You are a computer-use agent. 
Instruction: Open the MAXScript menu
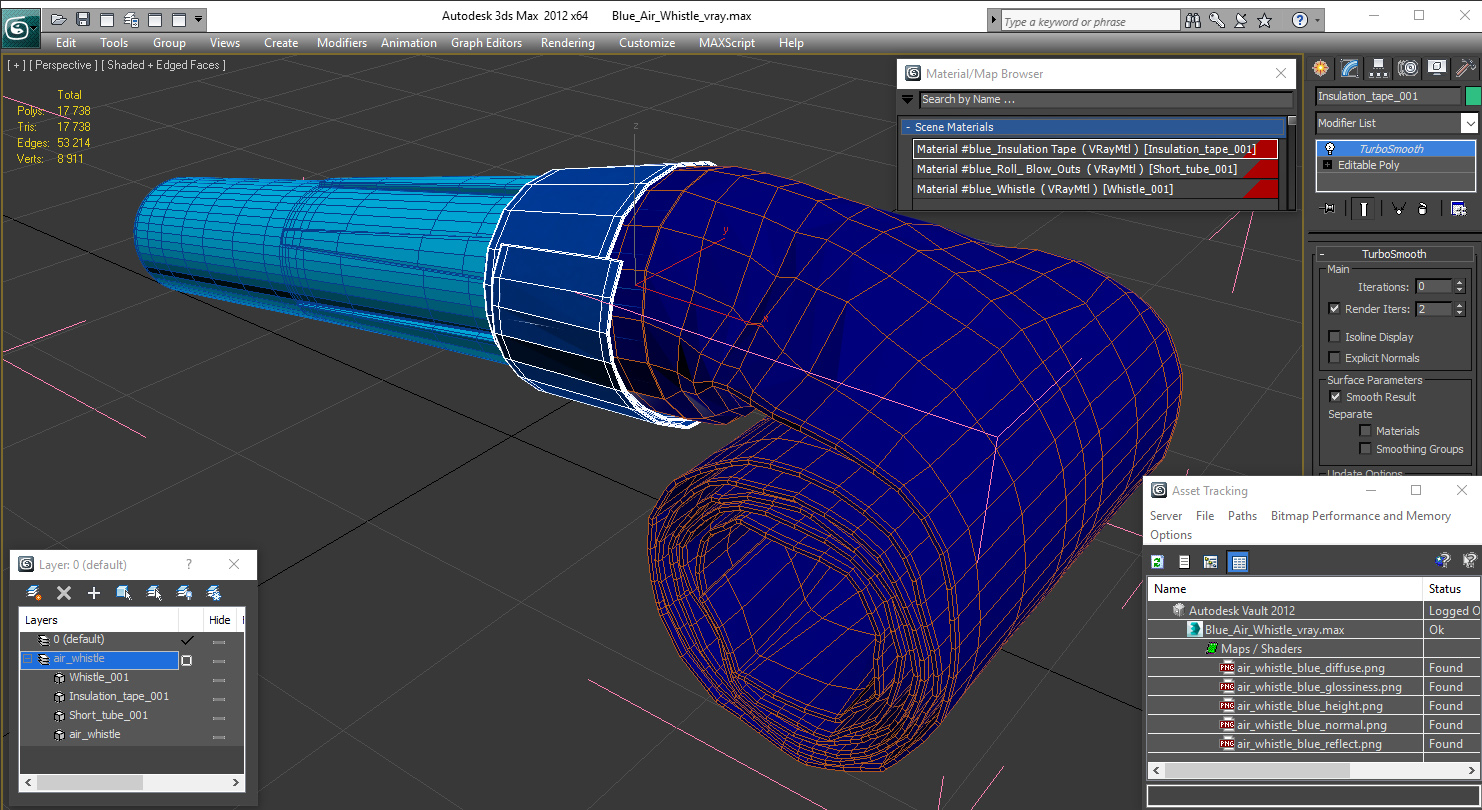728,43
